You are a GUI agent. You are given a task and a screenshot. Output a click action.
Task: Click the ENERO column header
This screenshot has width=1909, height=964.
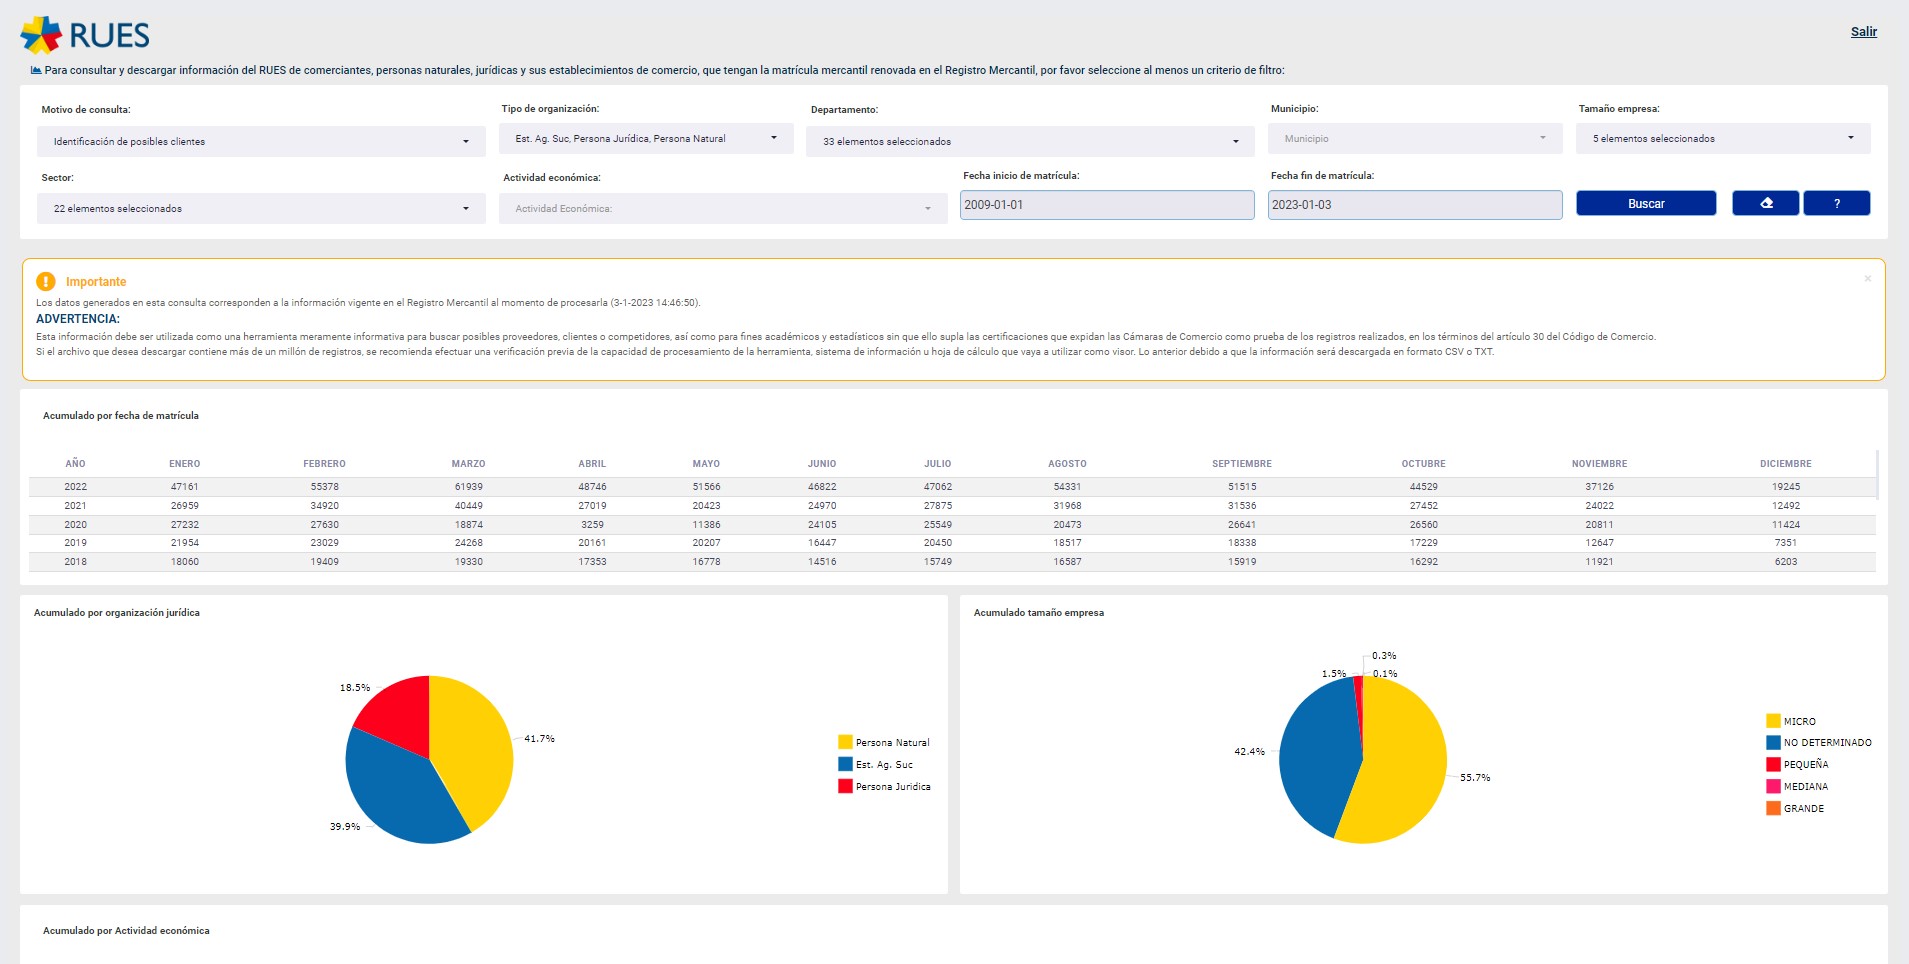(x=184, y=464)
